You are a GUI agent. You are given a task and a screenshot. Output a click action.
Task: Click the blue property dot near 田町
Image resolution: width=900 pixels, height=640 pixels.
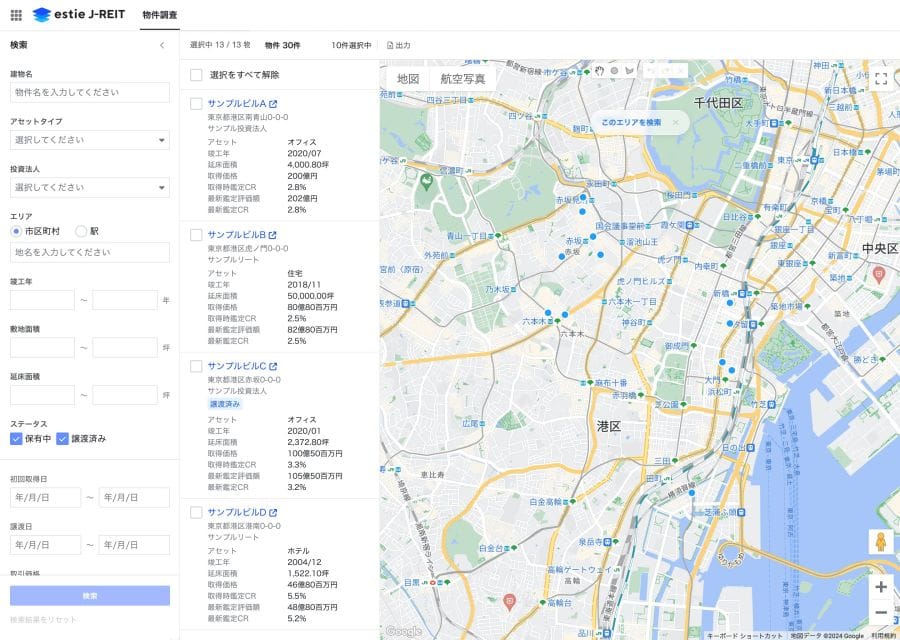pyautogui.click(x=692, y=492)
